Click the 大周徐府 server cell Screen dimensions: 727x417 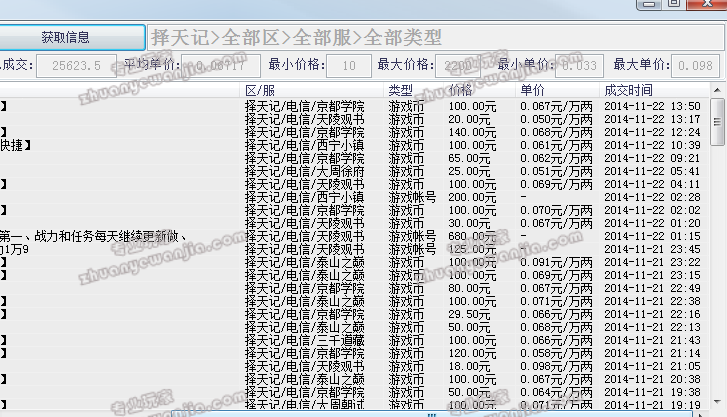(305, 171)
